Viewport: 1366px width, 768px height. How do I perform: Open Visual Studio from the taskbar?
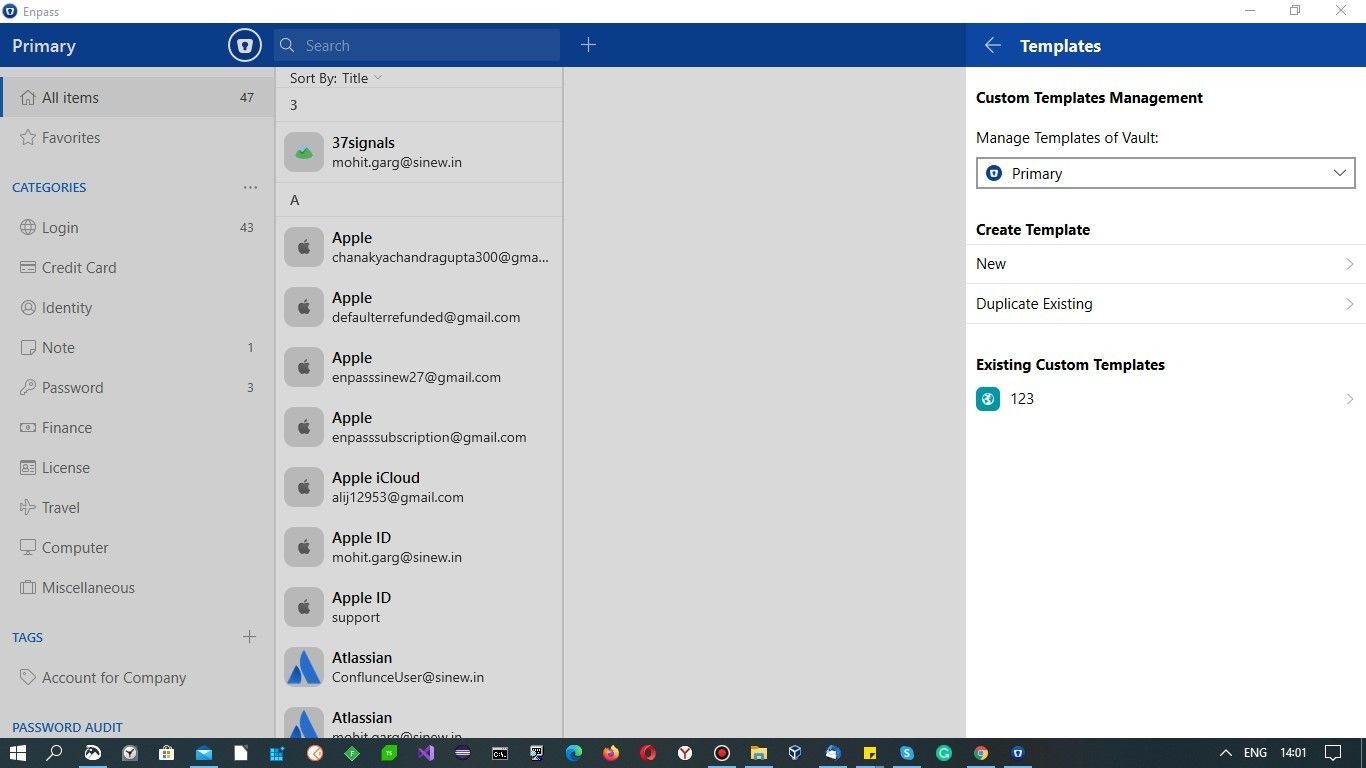tap(426, 753)
